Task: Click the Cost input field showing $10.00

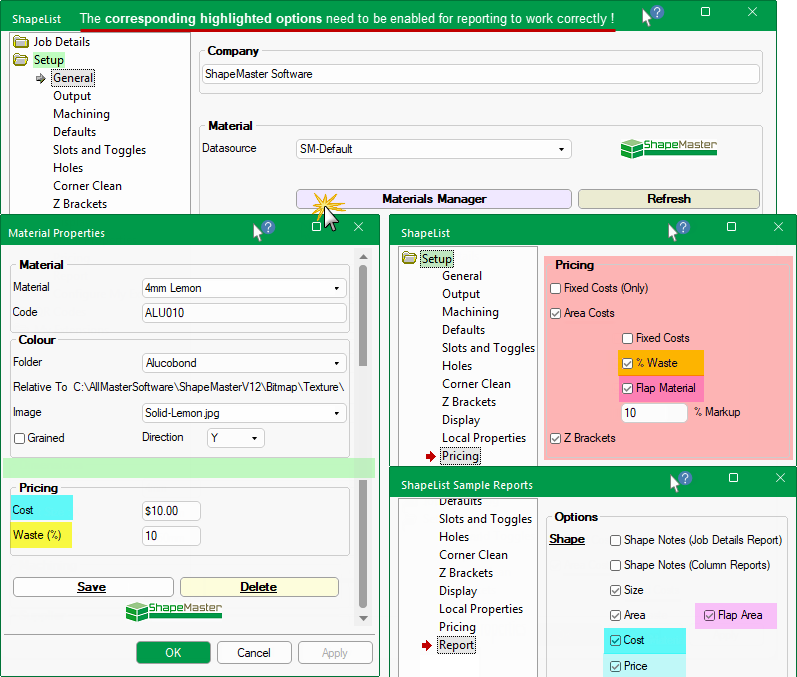Action: click(171, 511)
